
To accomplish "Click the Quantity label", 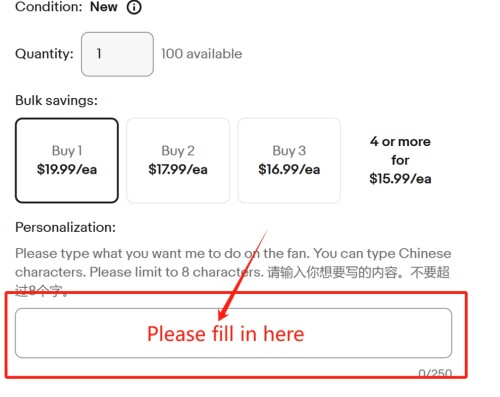I will click(x=44, y=54).
